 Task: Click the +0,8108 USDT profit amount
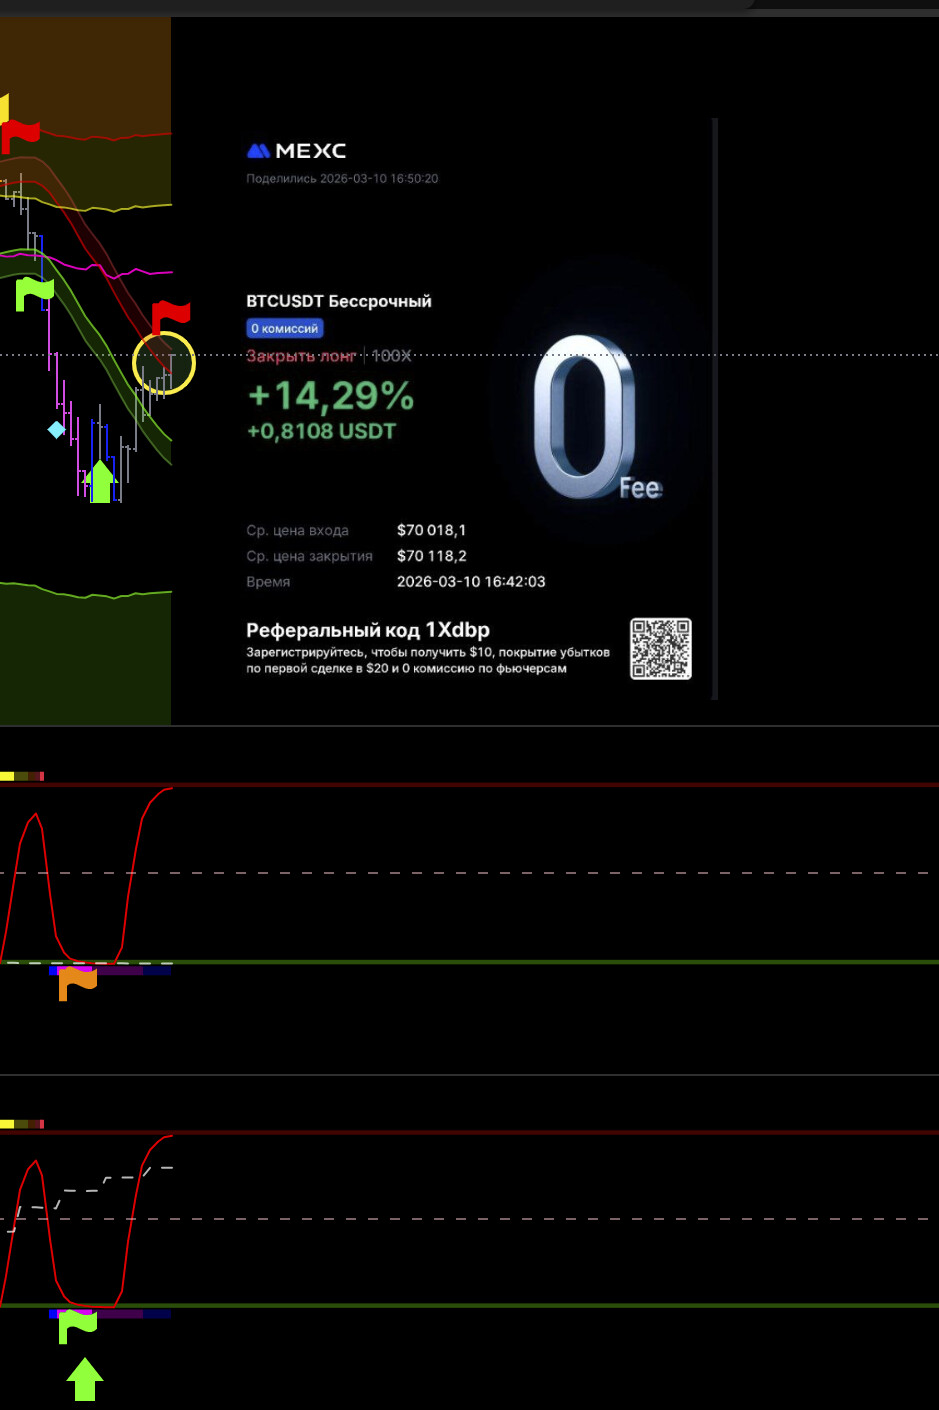[x=322, y=432]
